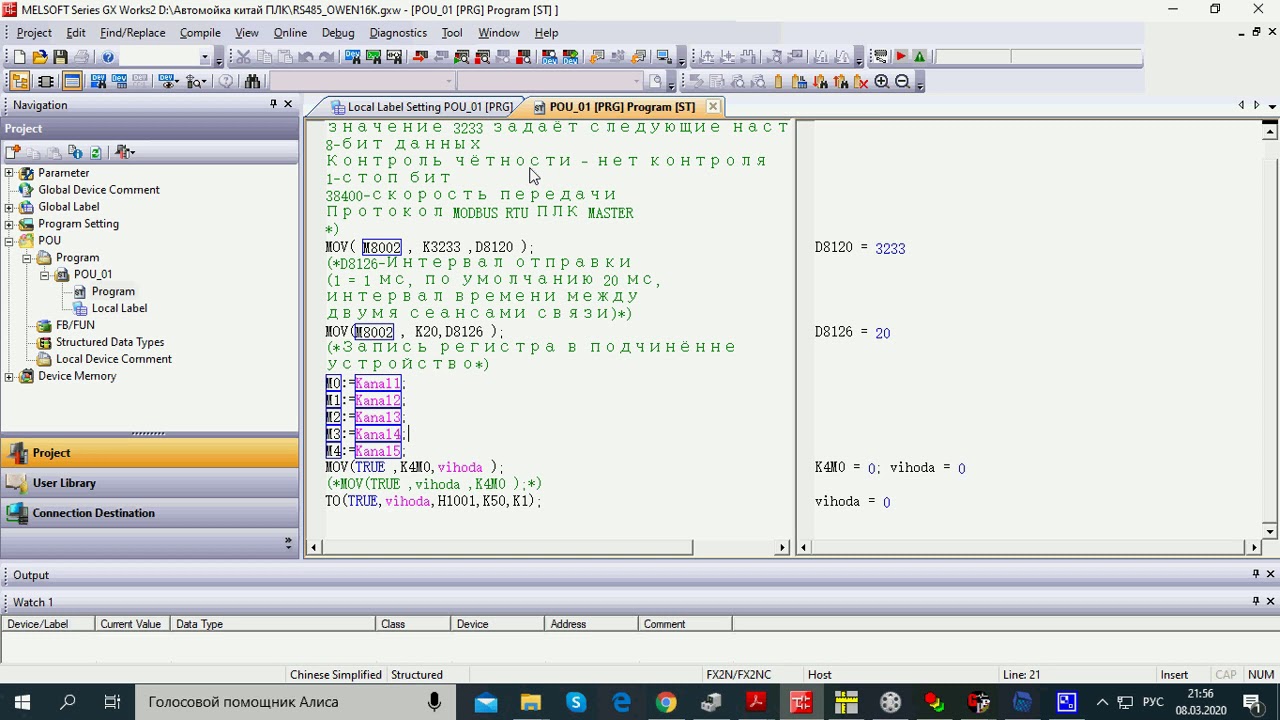Collapse the POU_01 tree node

pos(45,275)
